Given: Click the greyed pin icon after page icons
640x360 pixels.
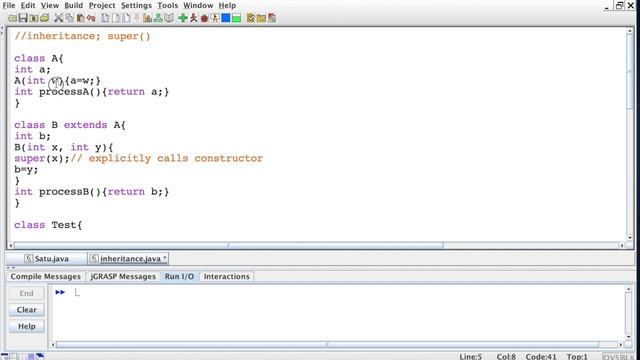Looking at the screenshot, I should [137, 18].
